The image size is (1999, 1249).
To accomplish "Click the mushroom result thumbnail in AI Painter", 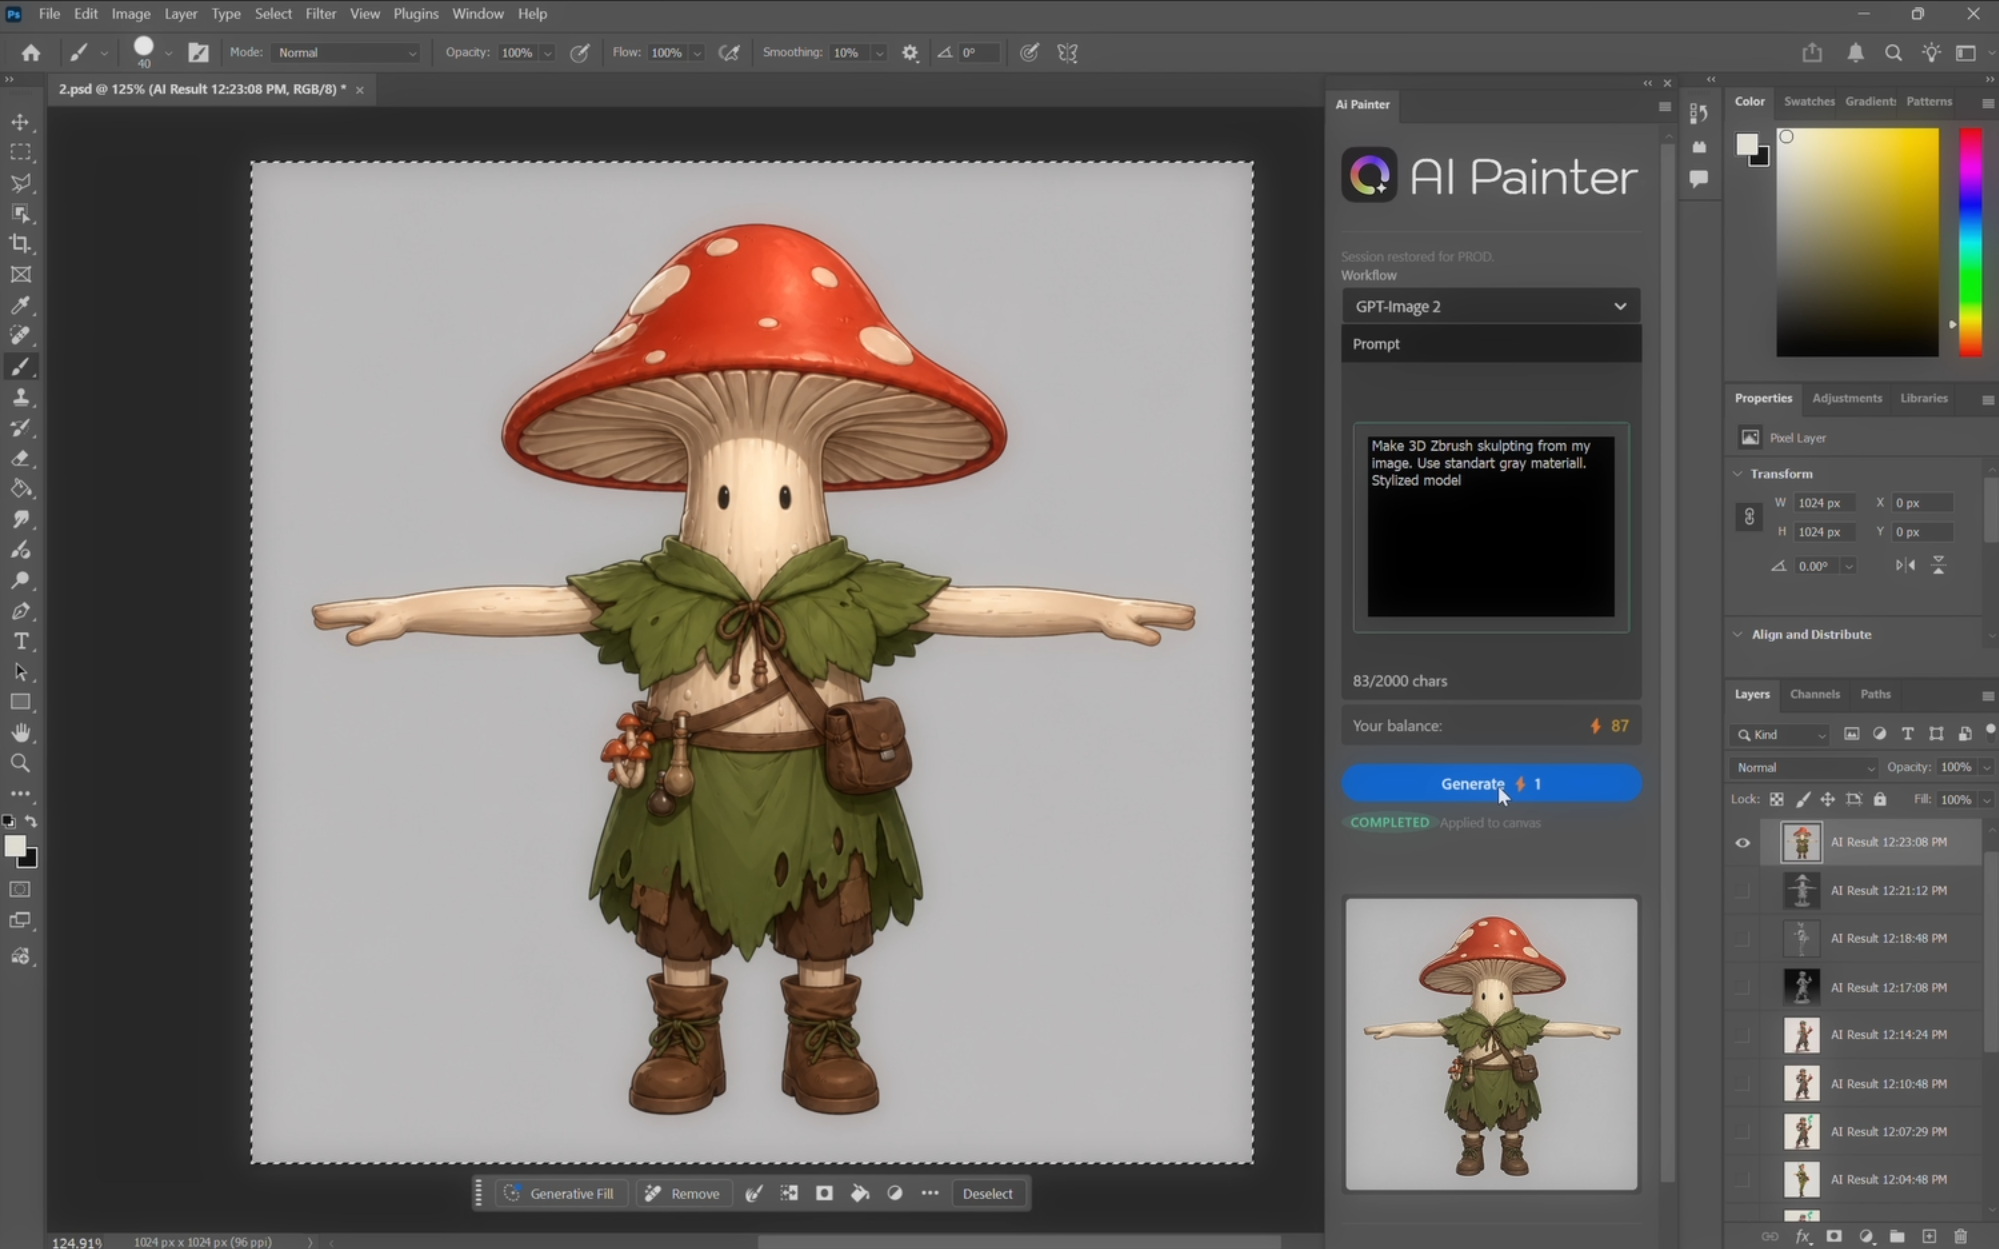I will pyautogui.click(x=1490, y=1044).
